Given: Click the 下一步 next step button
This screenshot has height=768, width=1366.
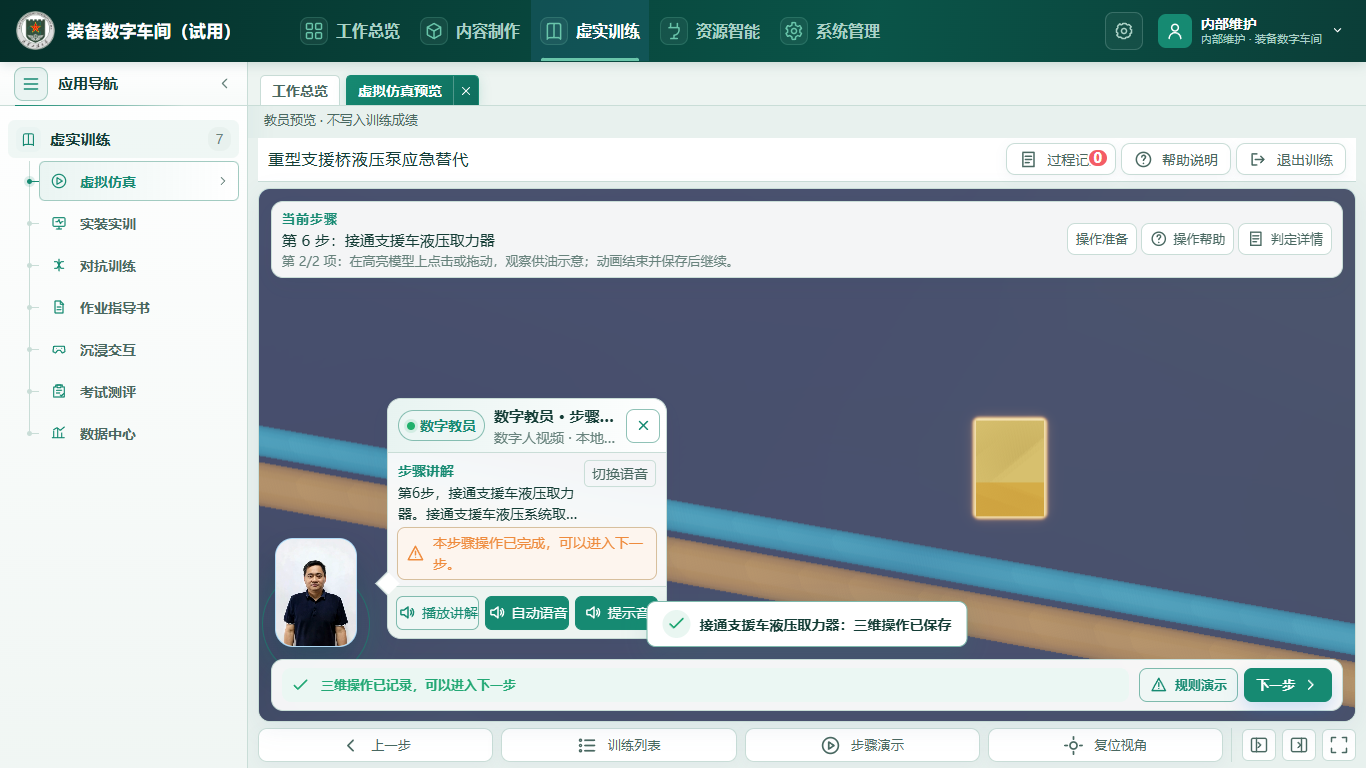Looking at the screenshot, I should point(1287,685).
